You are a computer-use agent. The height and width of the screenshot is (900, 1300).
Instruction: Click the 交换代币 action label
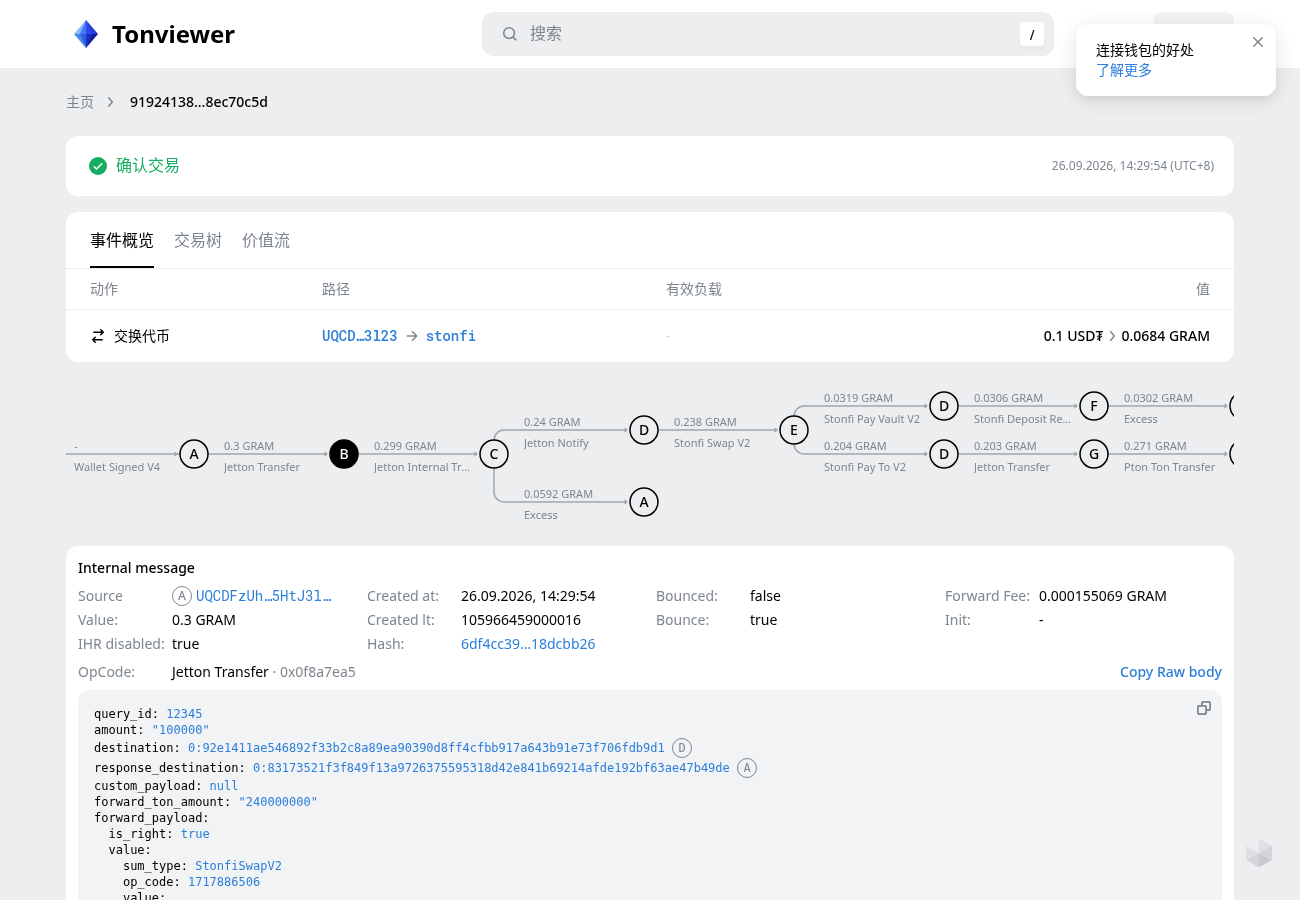[142, 336]
